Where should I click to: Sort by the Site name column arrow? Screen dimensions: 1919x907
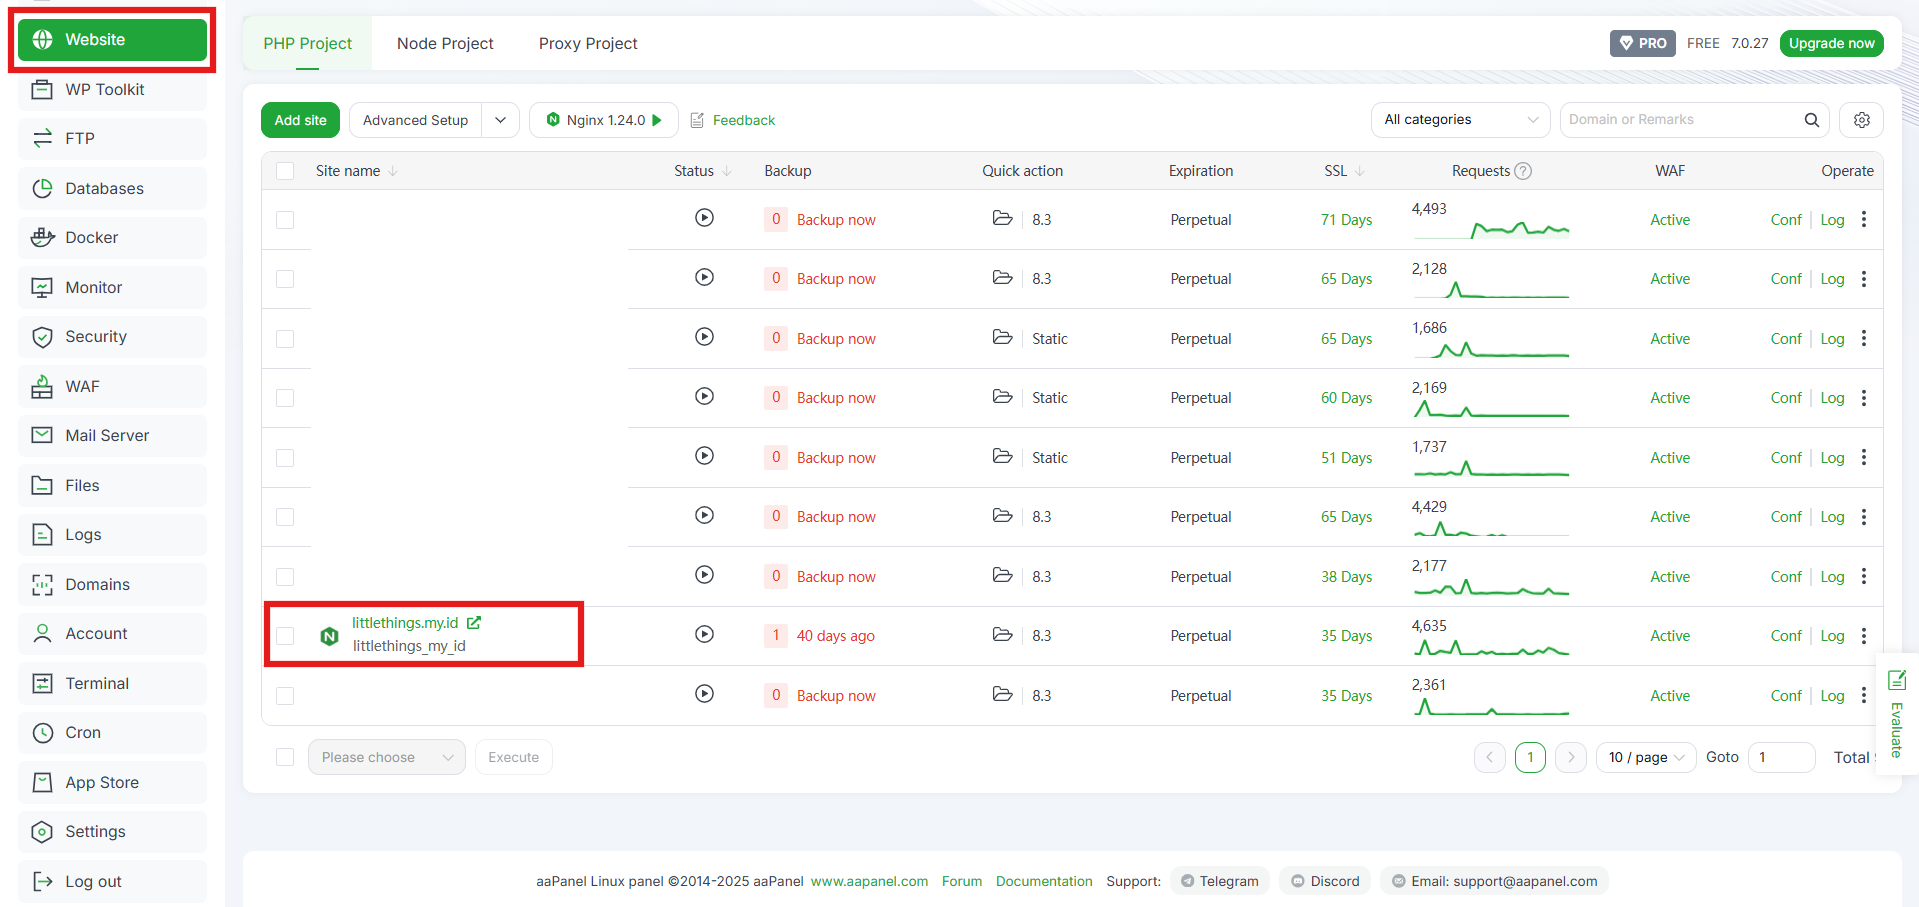[393, 171]
